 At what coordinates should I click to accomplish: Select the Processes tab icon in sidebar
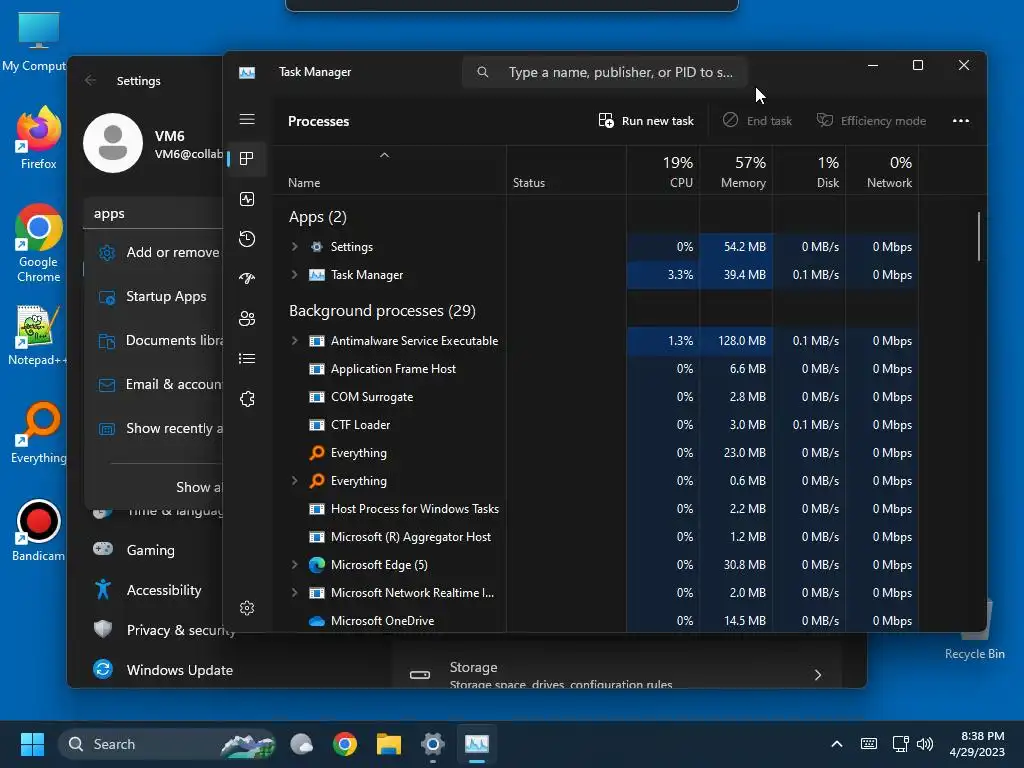247,159
